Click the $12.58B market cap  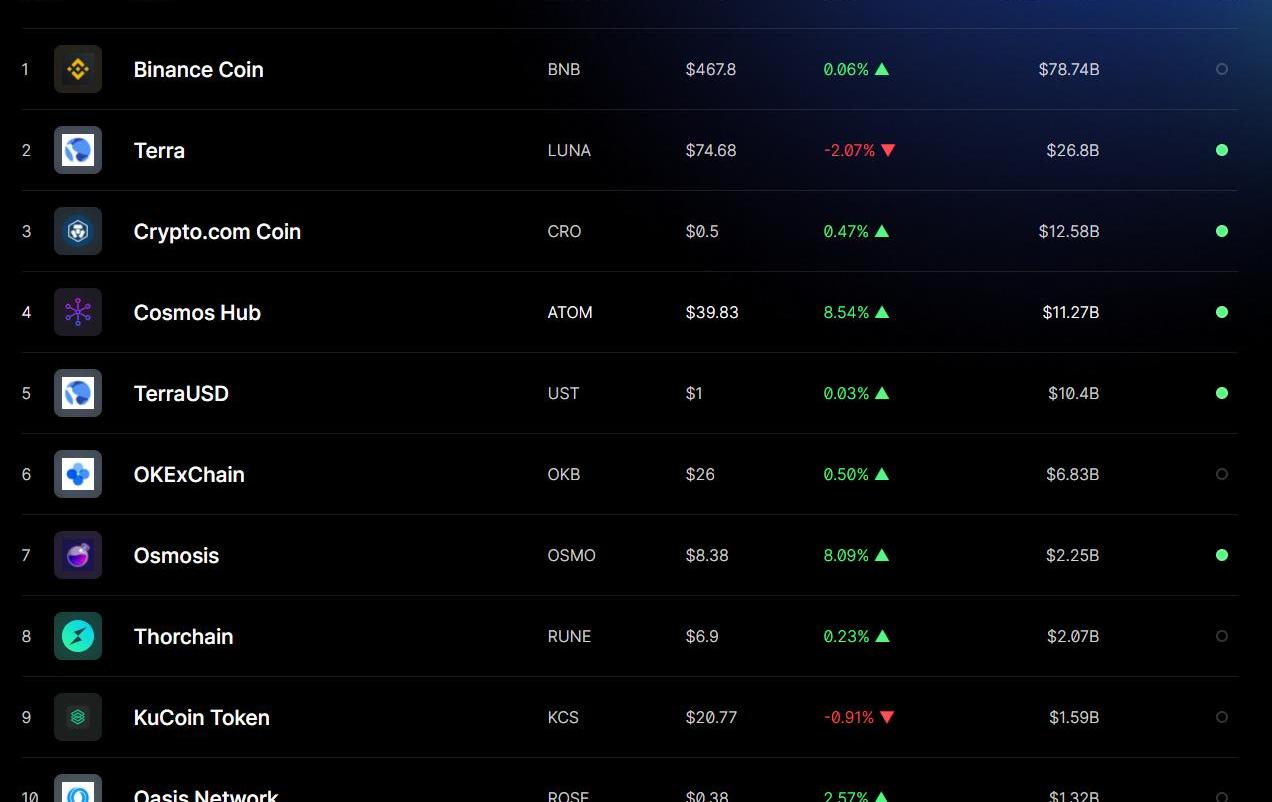(1069, 231)
